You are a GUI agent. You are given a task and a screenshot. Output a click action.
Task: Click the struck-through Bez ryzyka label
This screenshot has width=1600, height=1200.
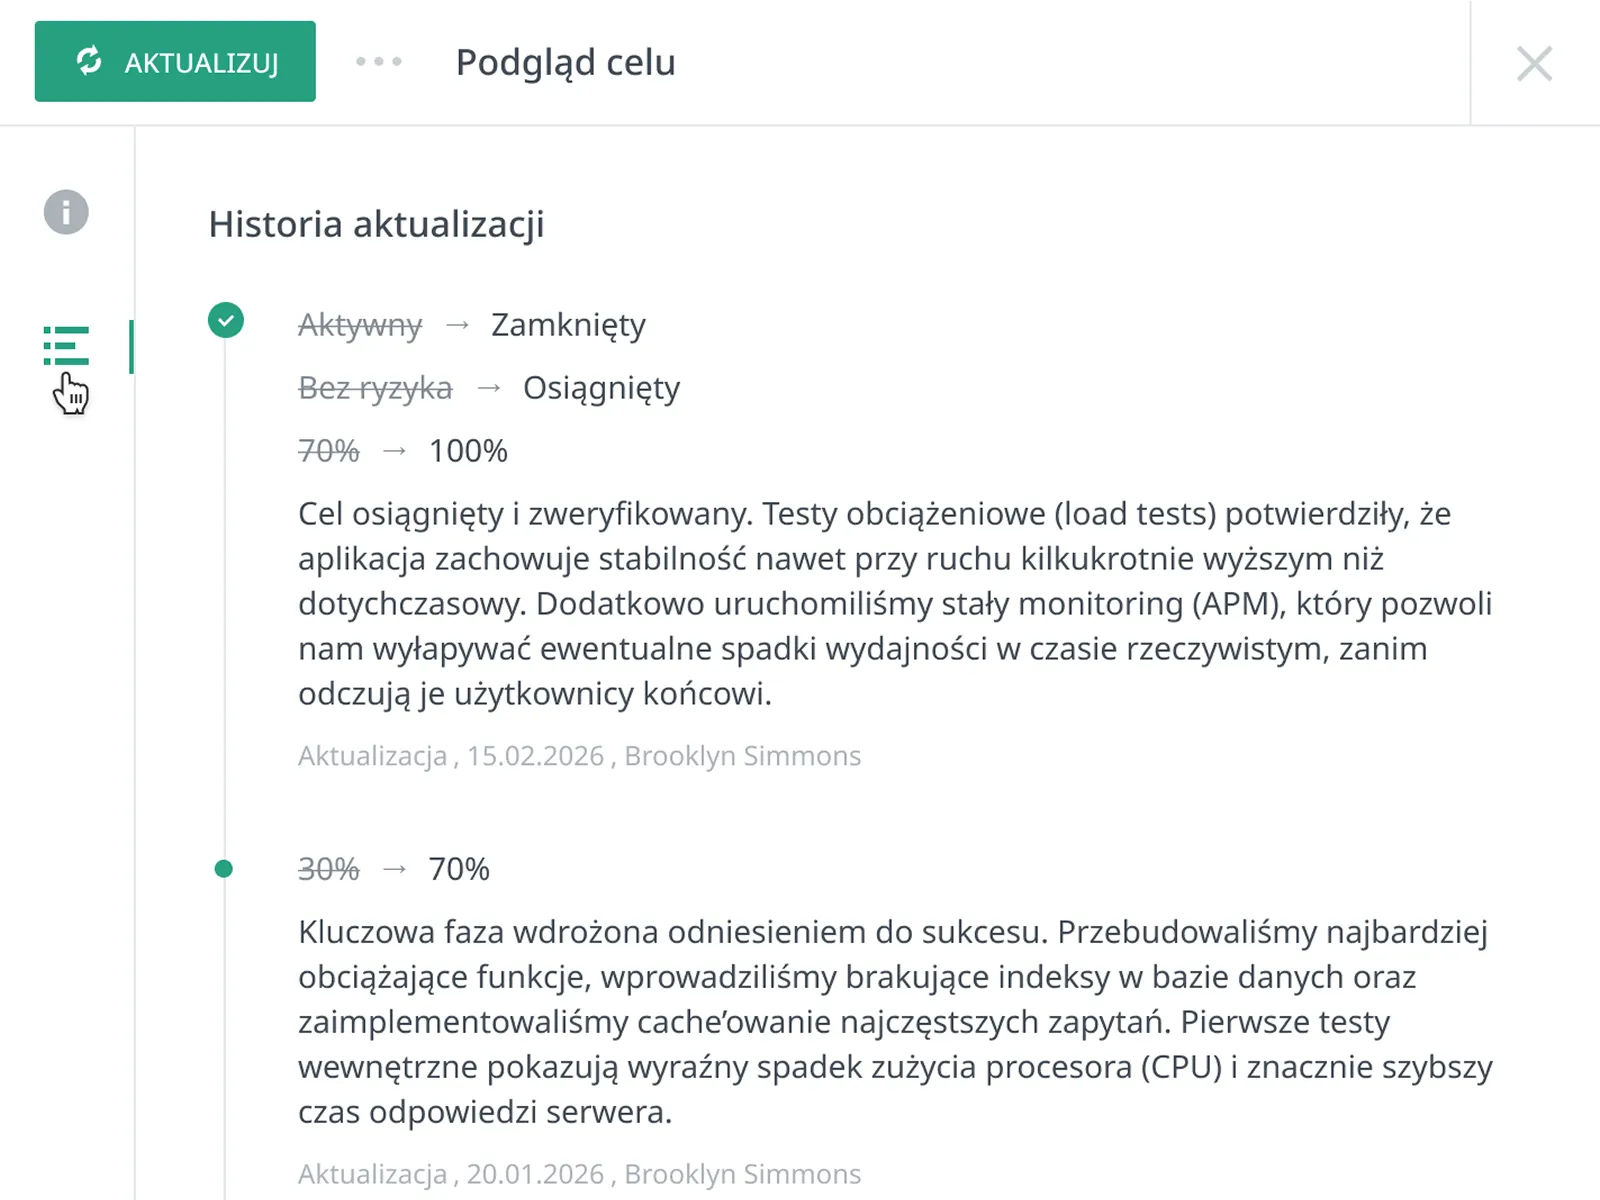click(375, 388)
